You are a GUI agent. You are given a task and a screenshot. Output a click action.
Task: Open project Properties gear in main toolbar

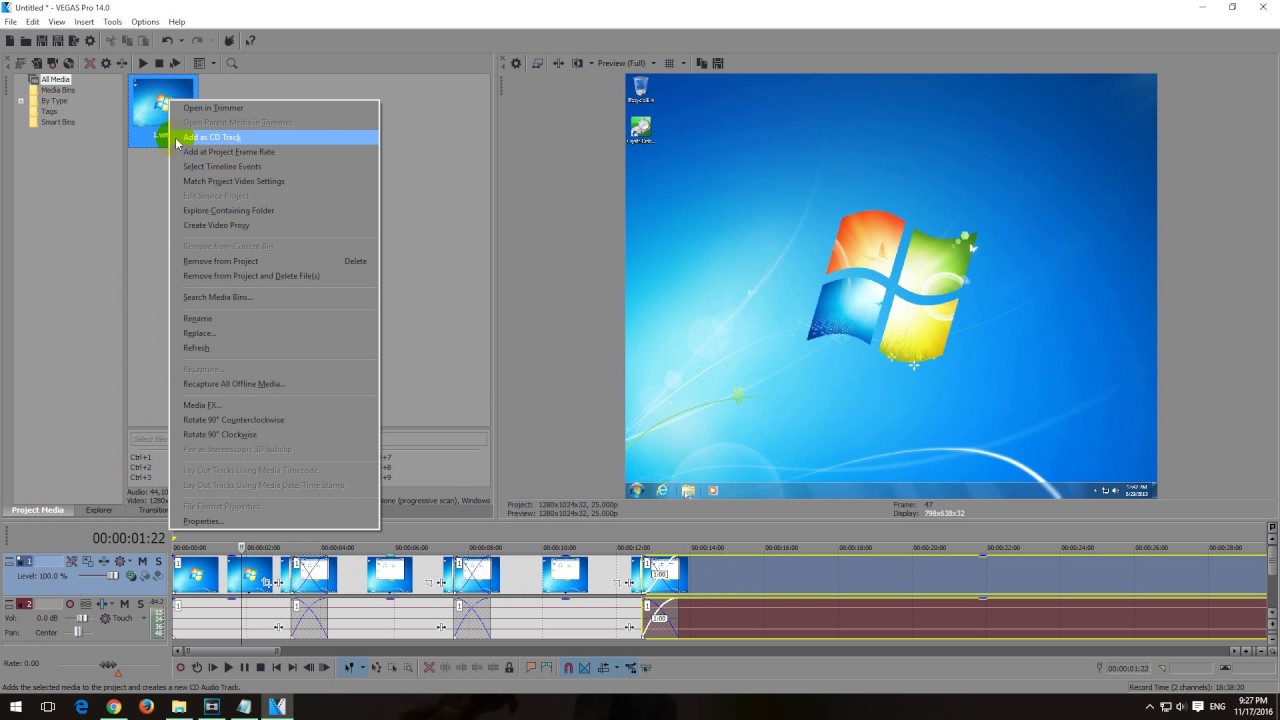[90, 41]
